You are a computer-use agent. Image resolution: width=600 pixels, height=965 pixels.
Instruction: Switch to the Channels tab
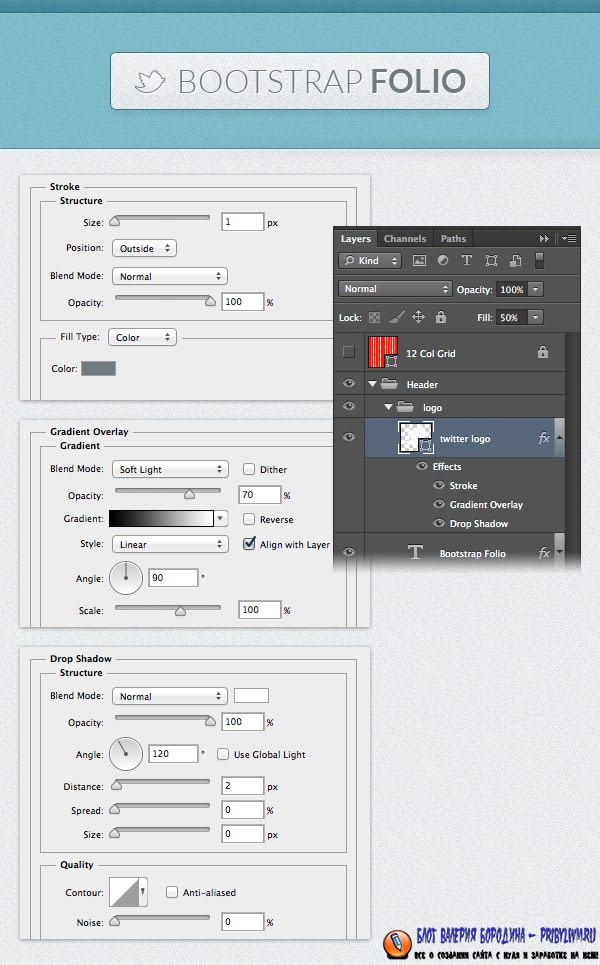point(404,238)
